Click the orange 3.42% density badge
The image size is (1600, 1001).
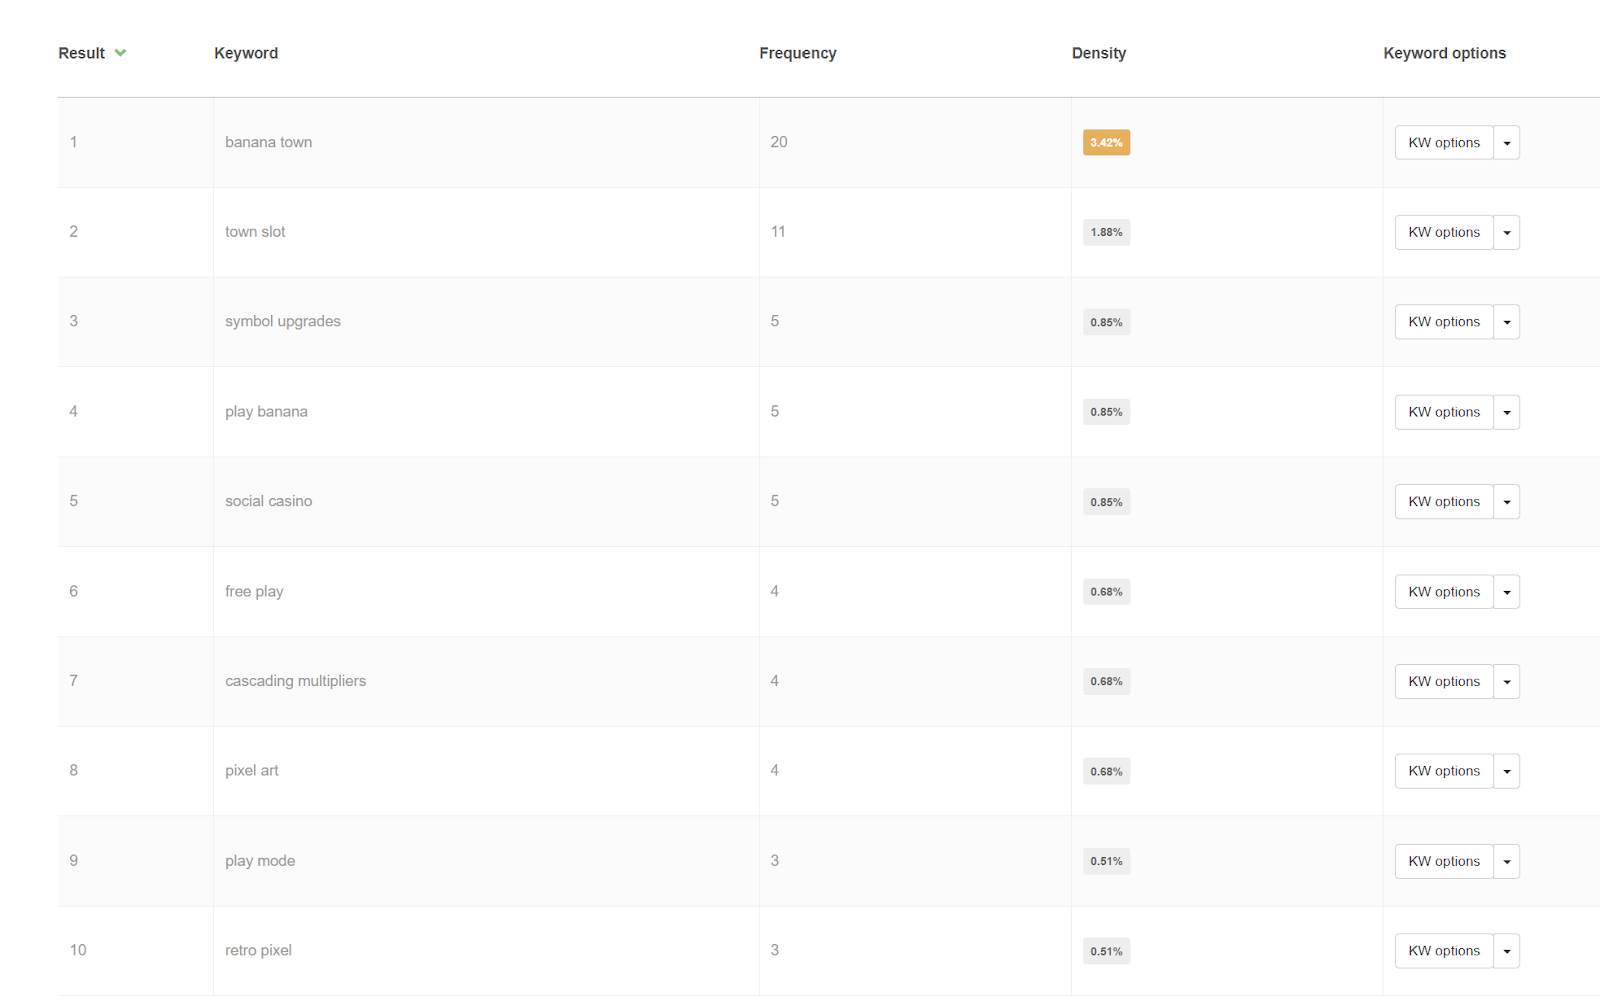pyautogui.click(x=1106, y=143)
